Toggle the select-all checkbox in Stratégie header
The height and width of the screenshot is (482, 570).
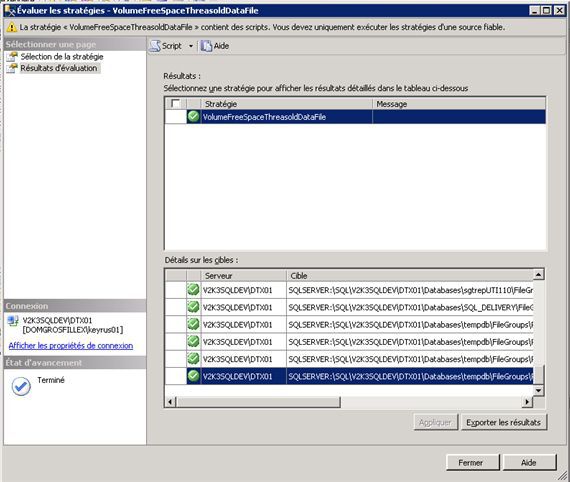(175, 104)
